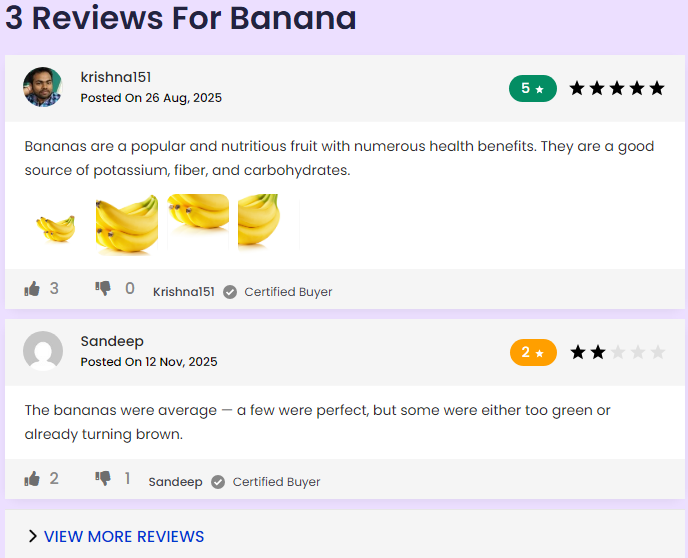Image resolution: width=688 pixels, height=558 pixels.
Task: Click Sandeep's certified buyer checkmark icon
Action: (218, 482)
